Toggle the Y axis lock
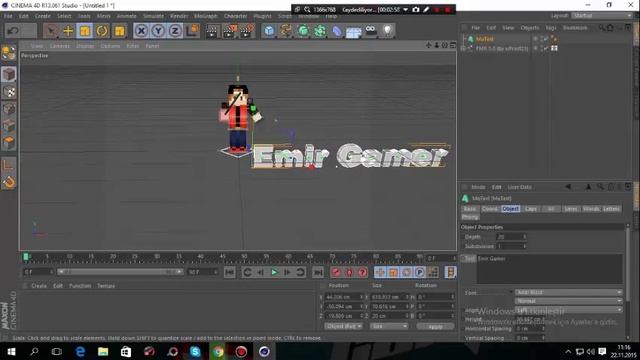Viewport: 640px width, 360px height. pyautogui.click(x=158, y=31)
